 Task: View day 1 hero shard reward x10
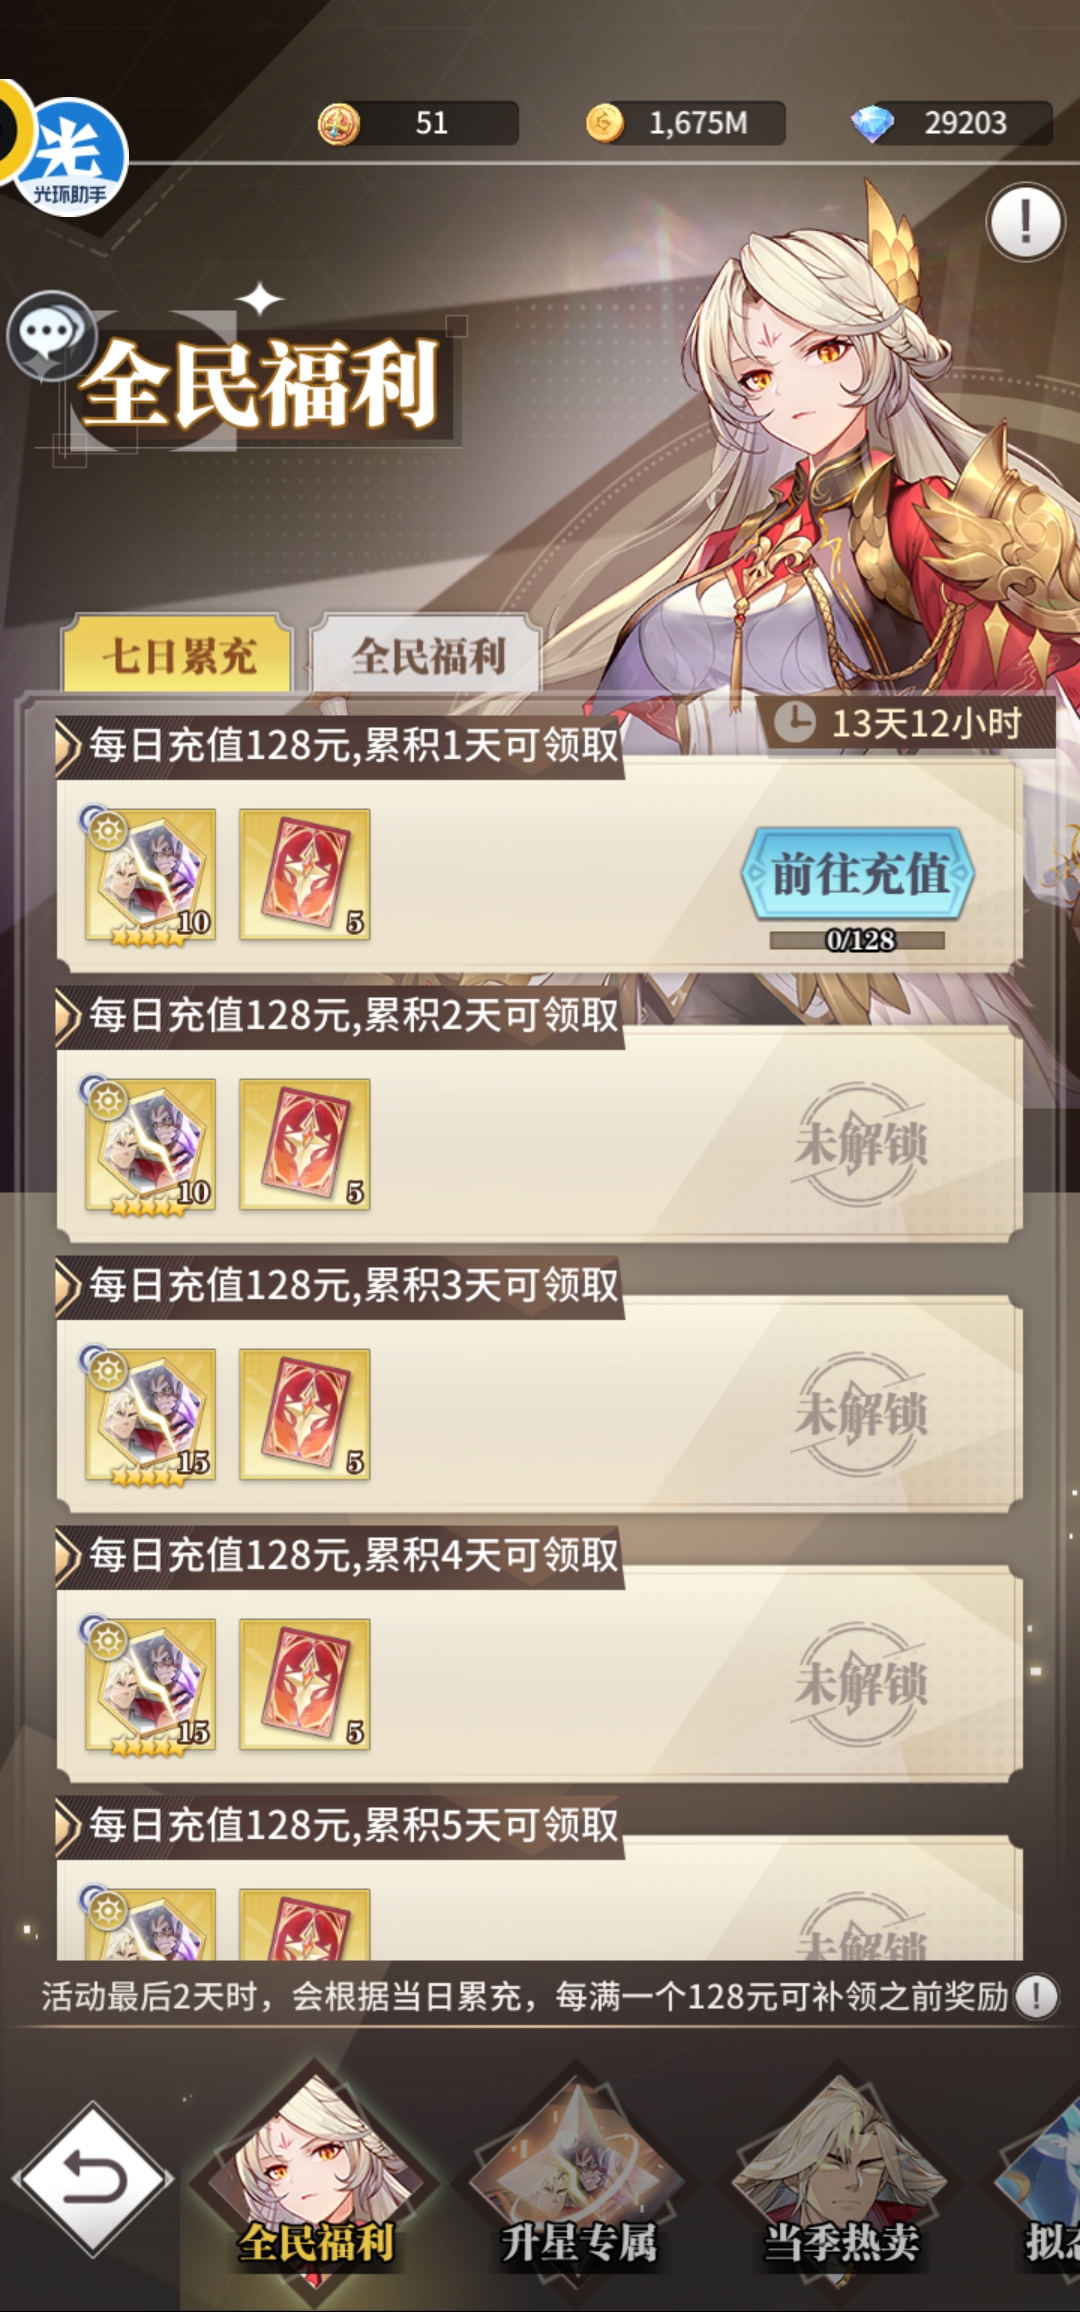coord(149,874)
